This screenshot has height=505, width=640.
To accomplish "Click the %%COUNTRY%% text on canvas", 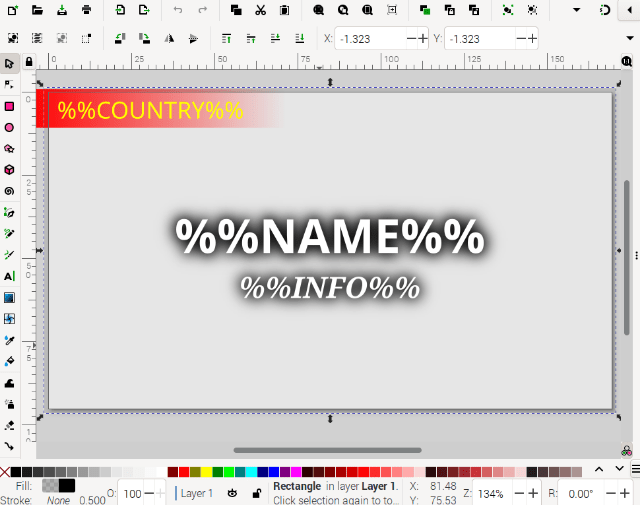I will [x=150, y=110].
